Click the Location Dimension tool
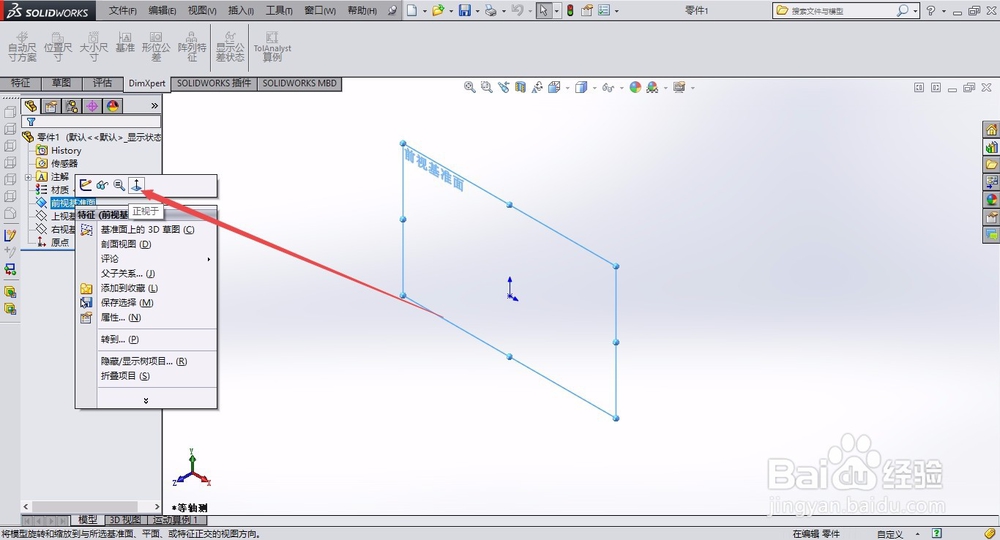This screenshot has width=1000, height=540. click(58, 47)
